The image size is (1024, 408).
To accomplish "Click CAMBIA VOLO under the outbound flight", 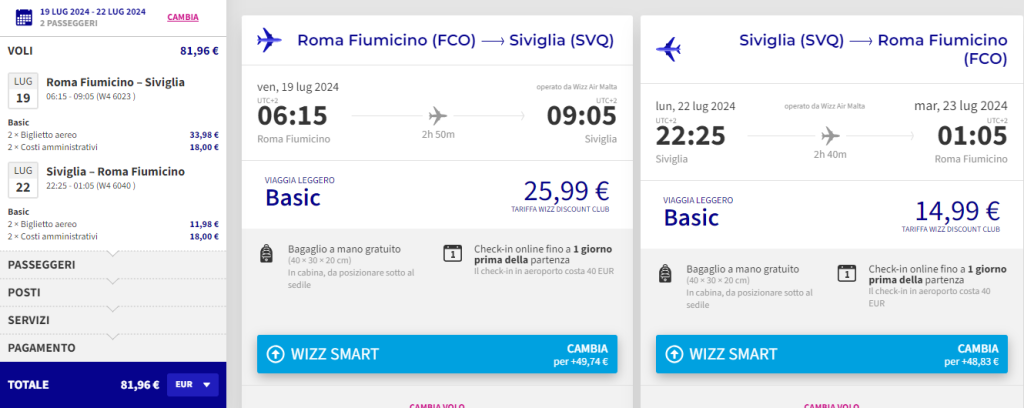I will (437, 405).
